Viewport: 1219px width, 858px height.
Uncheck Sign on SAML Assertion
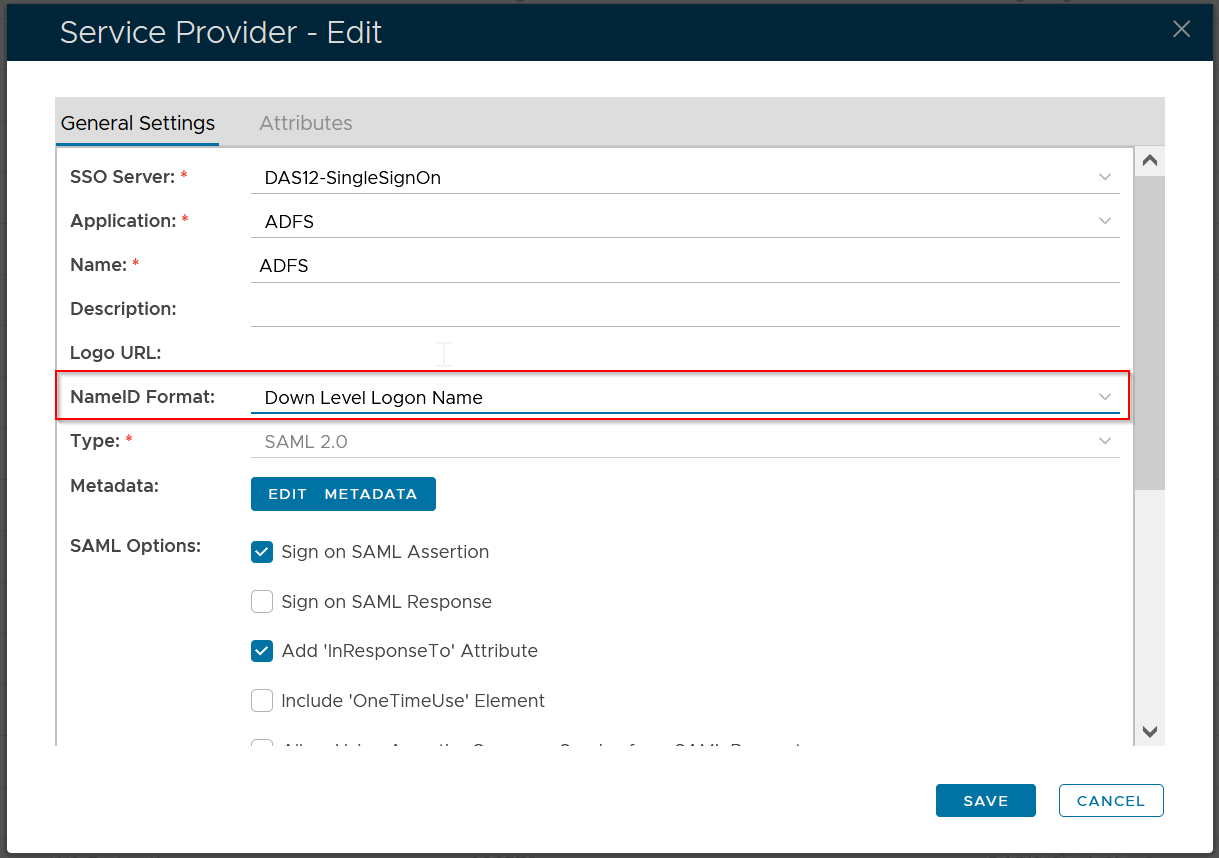(262, 552)
